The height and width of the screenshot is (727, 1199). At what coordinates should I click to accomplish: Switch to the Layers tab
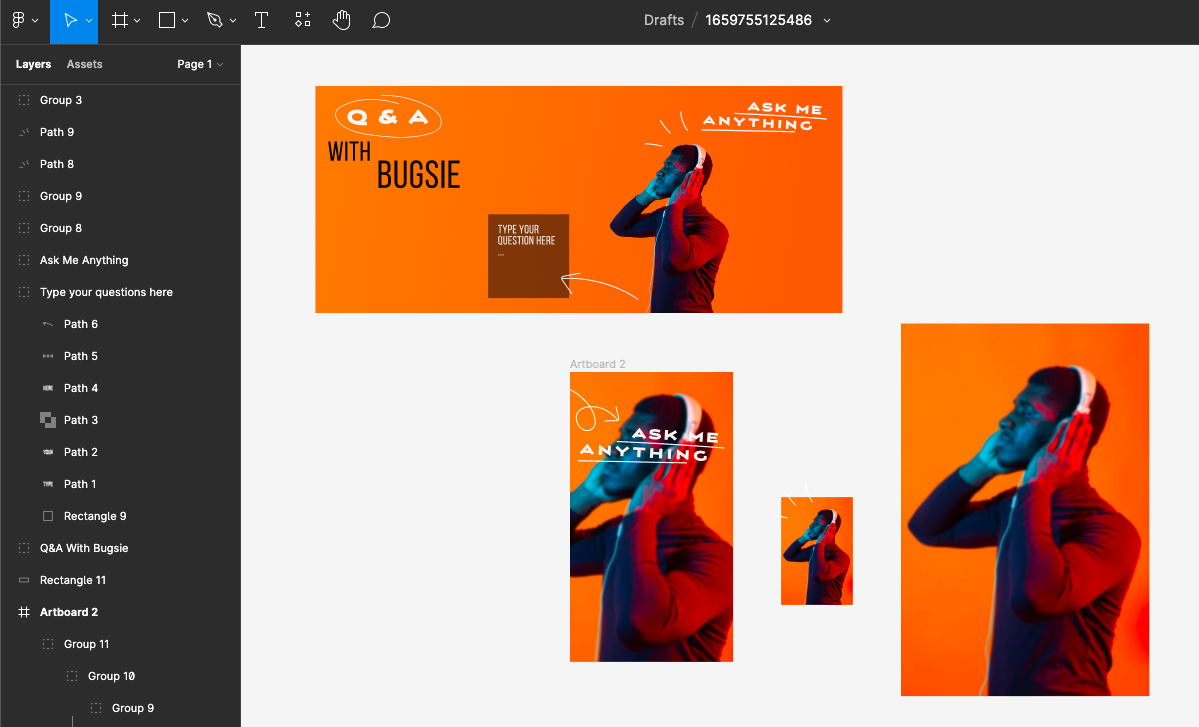pyautogui.click(x=33, y=64)
